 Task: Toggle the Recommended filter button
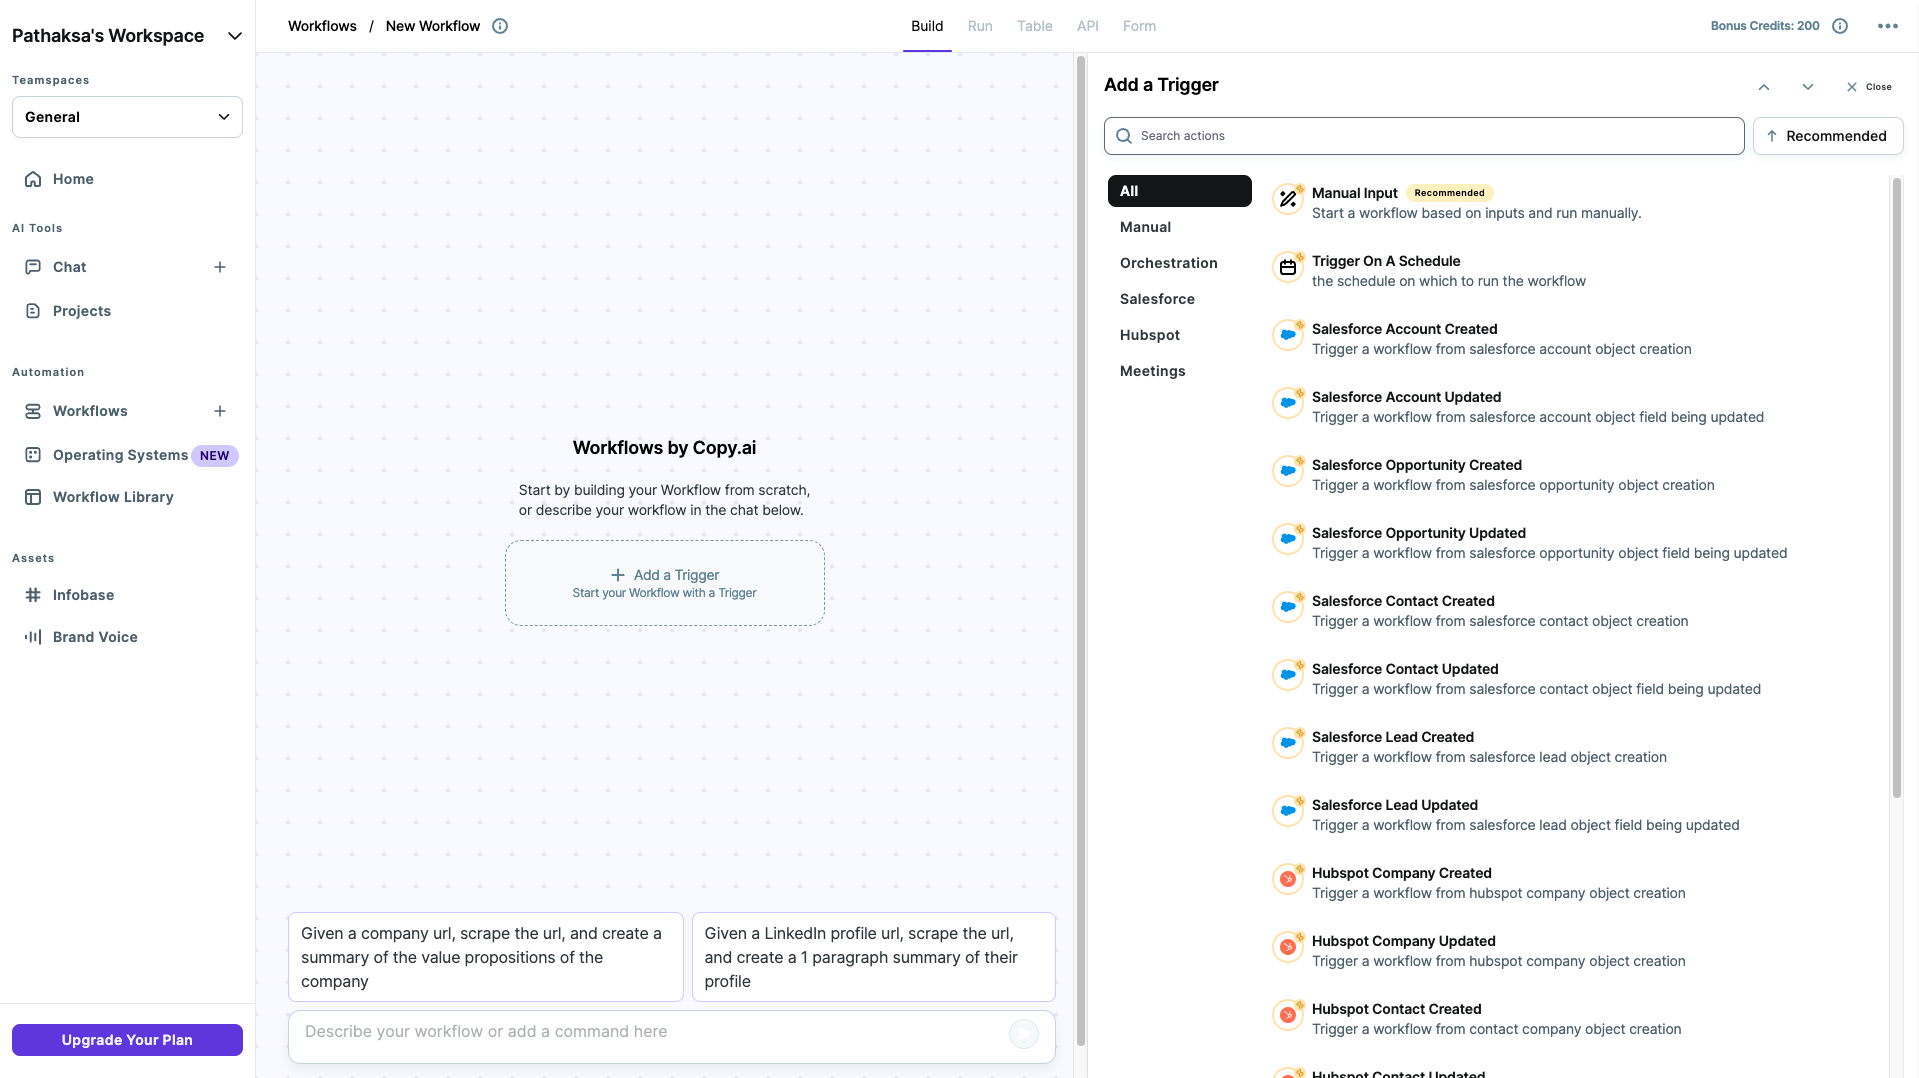1828,135
